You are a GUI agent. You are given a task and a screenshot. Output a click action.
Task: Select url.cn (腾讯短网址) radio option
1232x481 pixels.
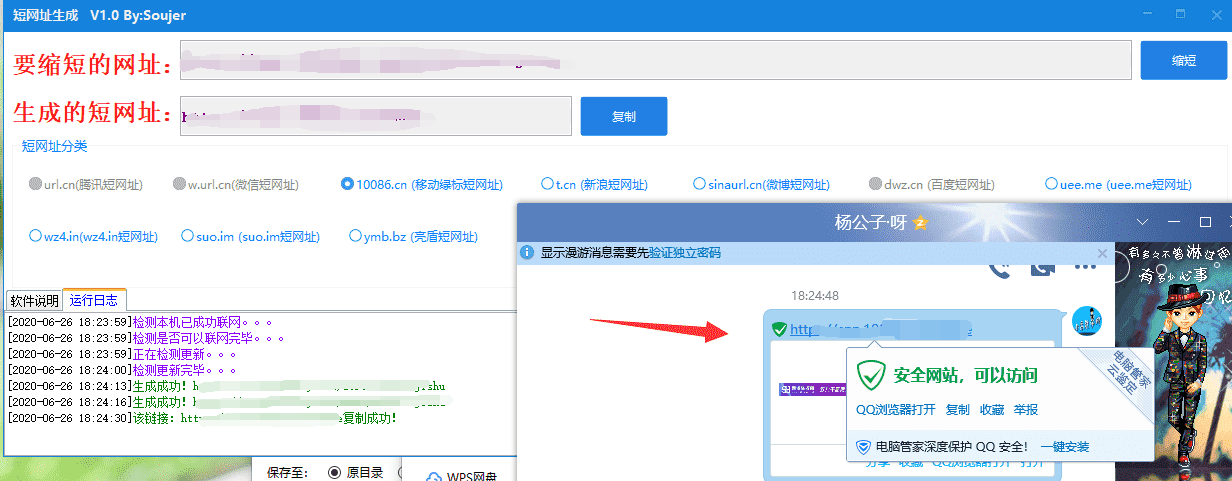pos(86,184)
